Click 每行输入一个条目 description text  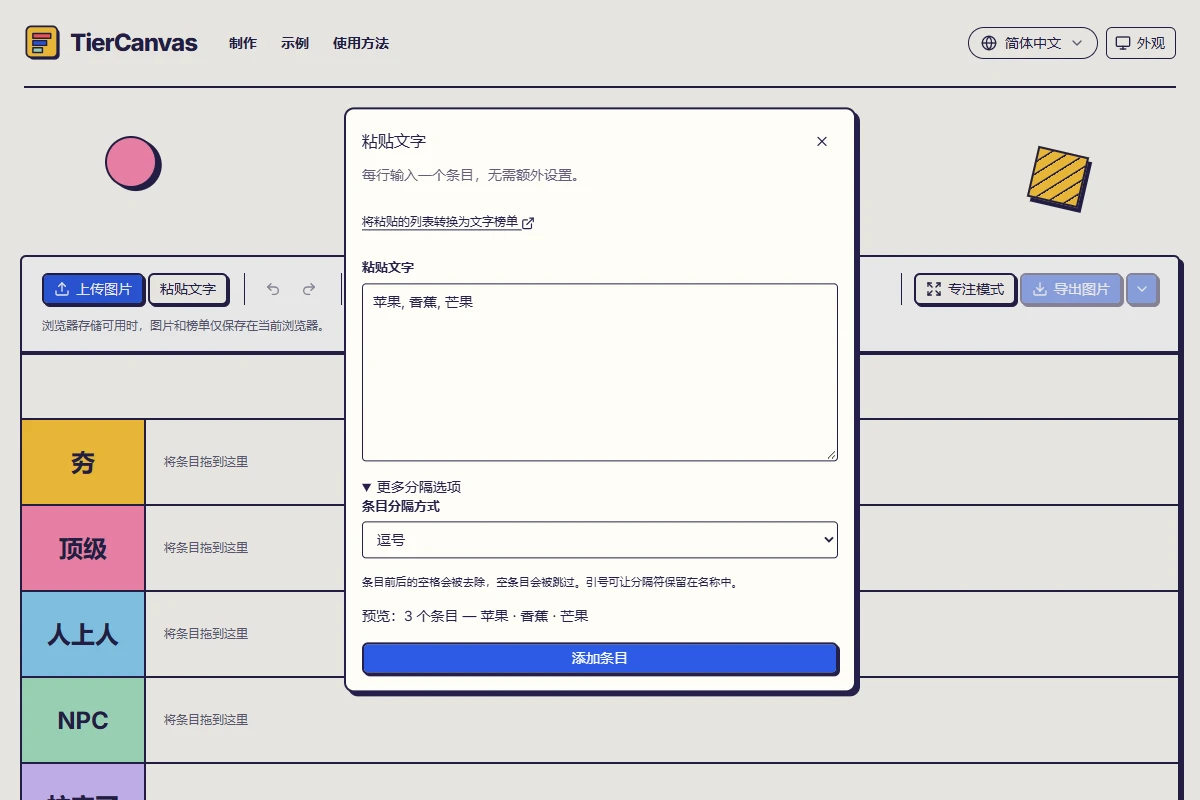470,175
